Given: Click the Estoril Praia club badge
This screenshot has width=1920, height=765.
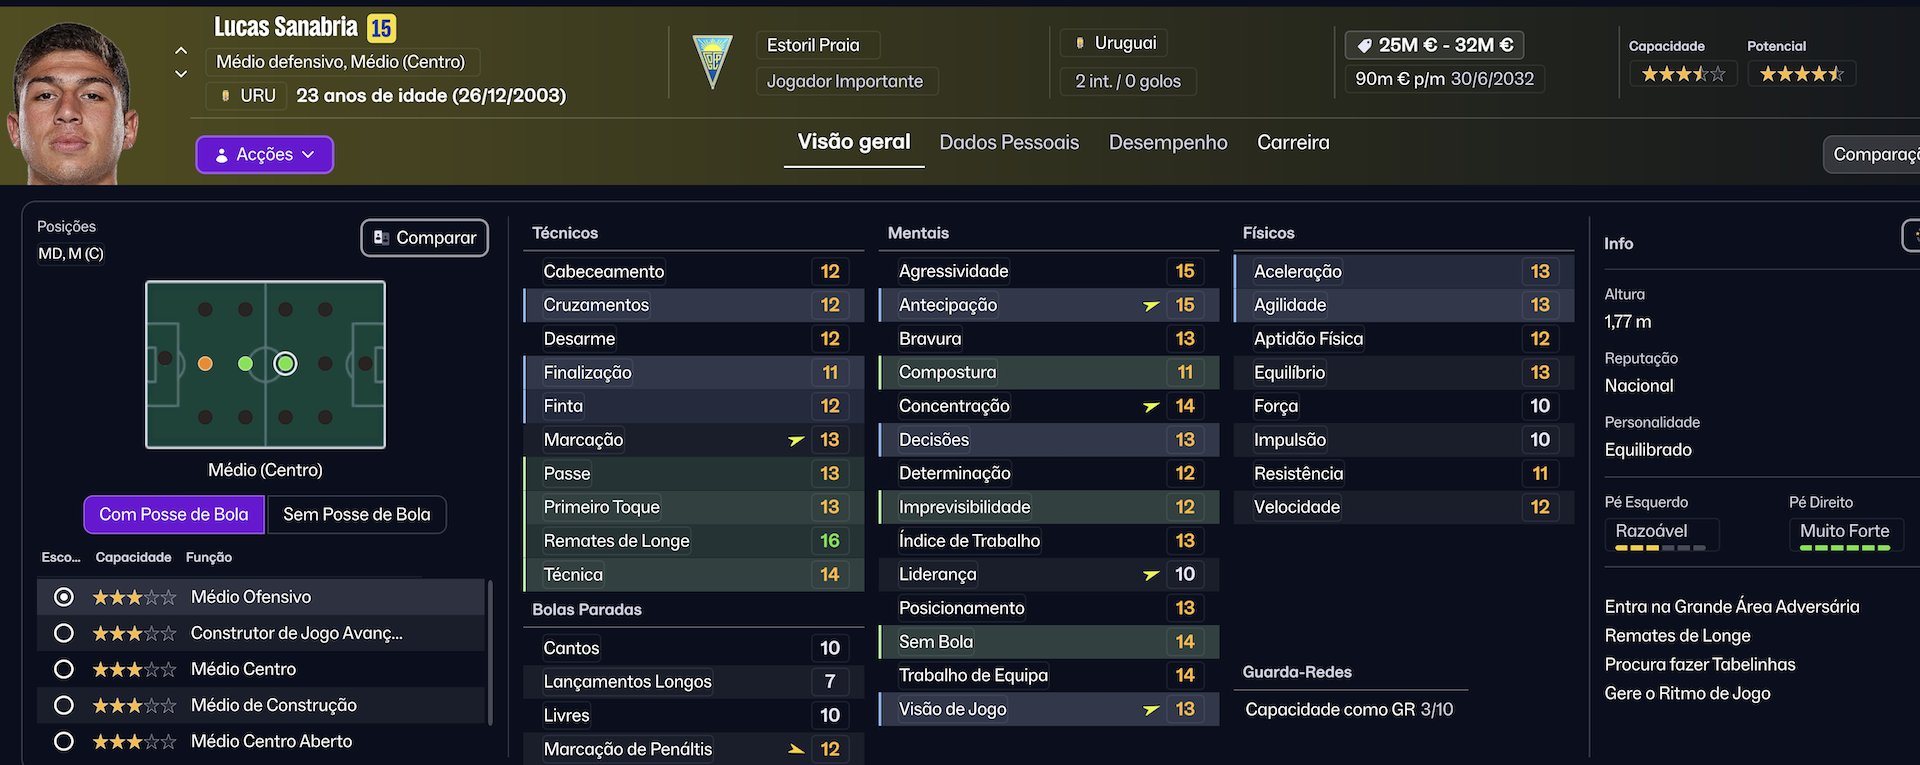Looking at the screenshot, I should point(712,62).
